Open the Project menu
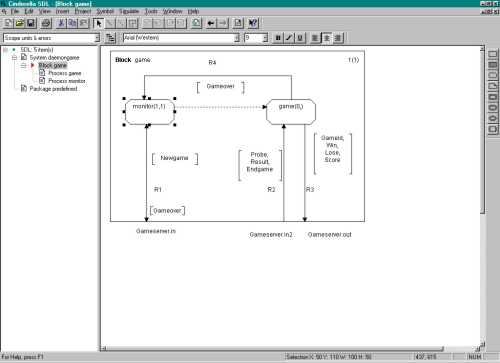The width and height of the screenshot is (500, 363). (83, 11)
